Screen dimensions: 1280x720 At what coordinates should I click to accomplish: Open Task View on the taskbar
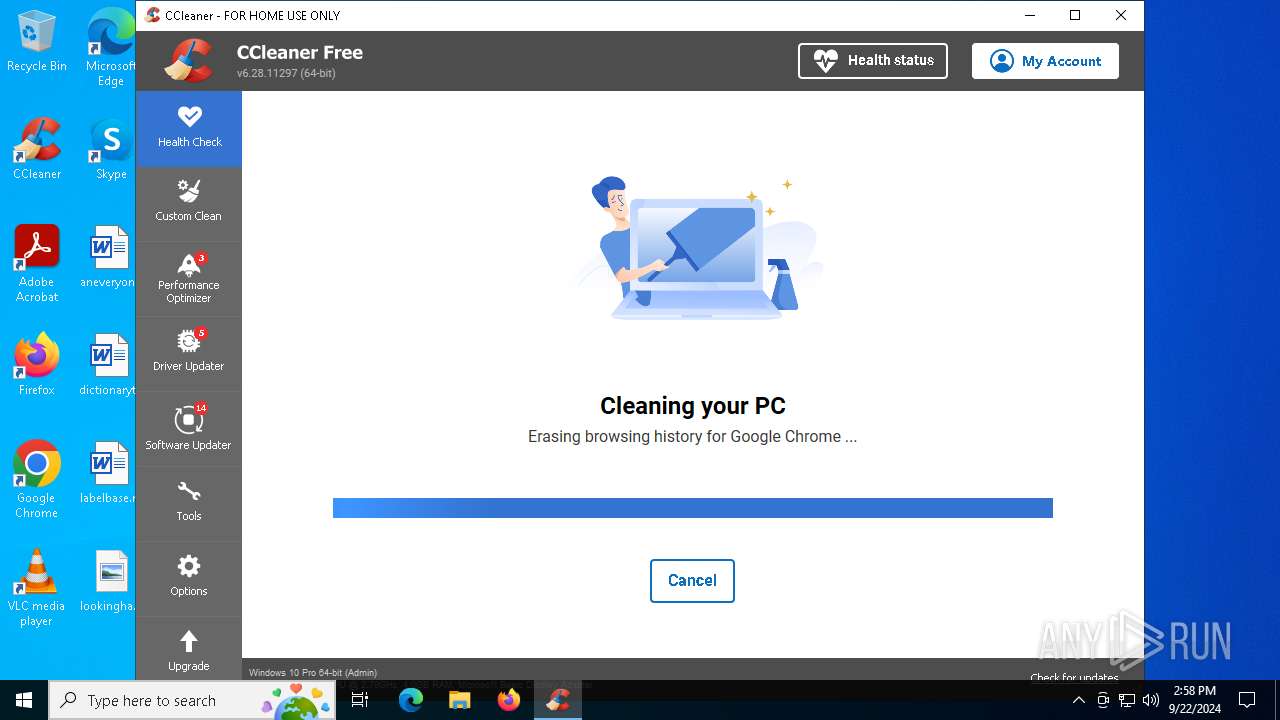click(360, 700)
